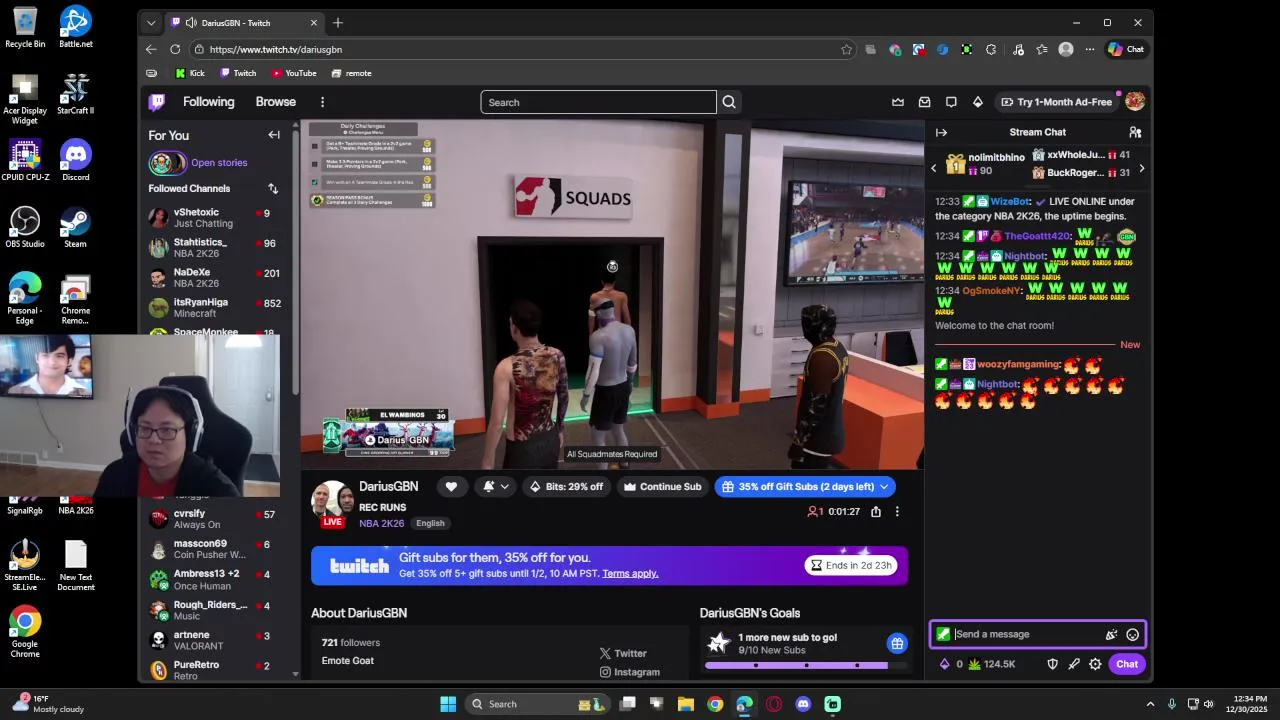Open the Open stories link
1280x720 pixels.
point(219,163)
